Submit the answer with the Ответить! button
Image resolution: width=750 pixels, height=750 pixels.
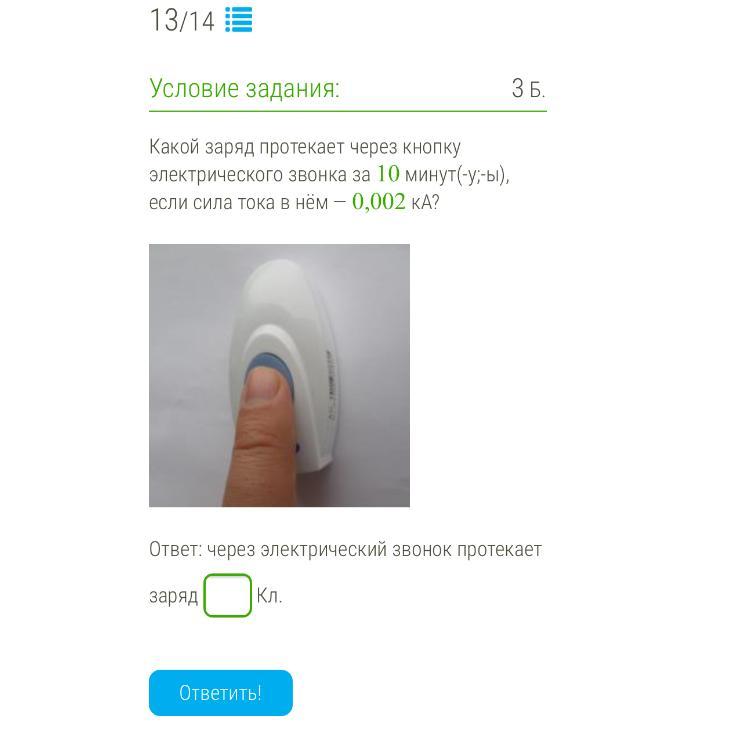click(221, 693)
